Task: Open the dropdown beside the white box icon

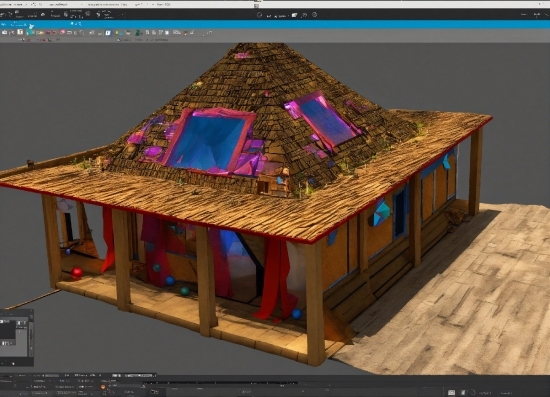Action: click(x=288, y=15)
